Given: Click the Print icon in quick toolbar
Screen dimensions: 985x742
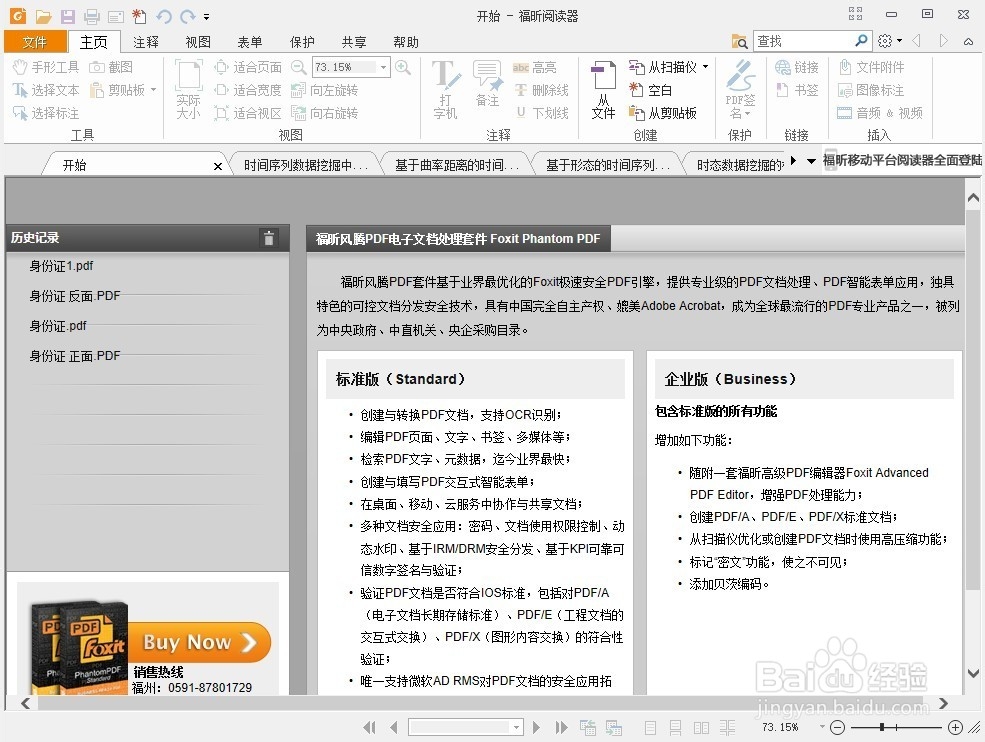Looking at the screenshot, I should 92,16.
